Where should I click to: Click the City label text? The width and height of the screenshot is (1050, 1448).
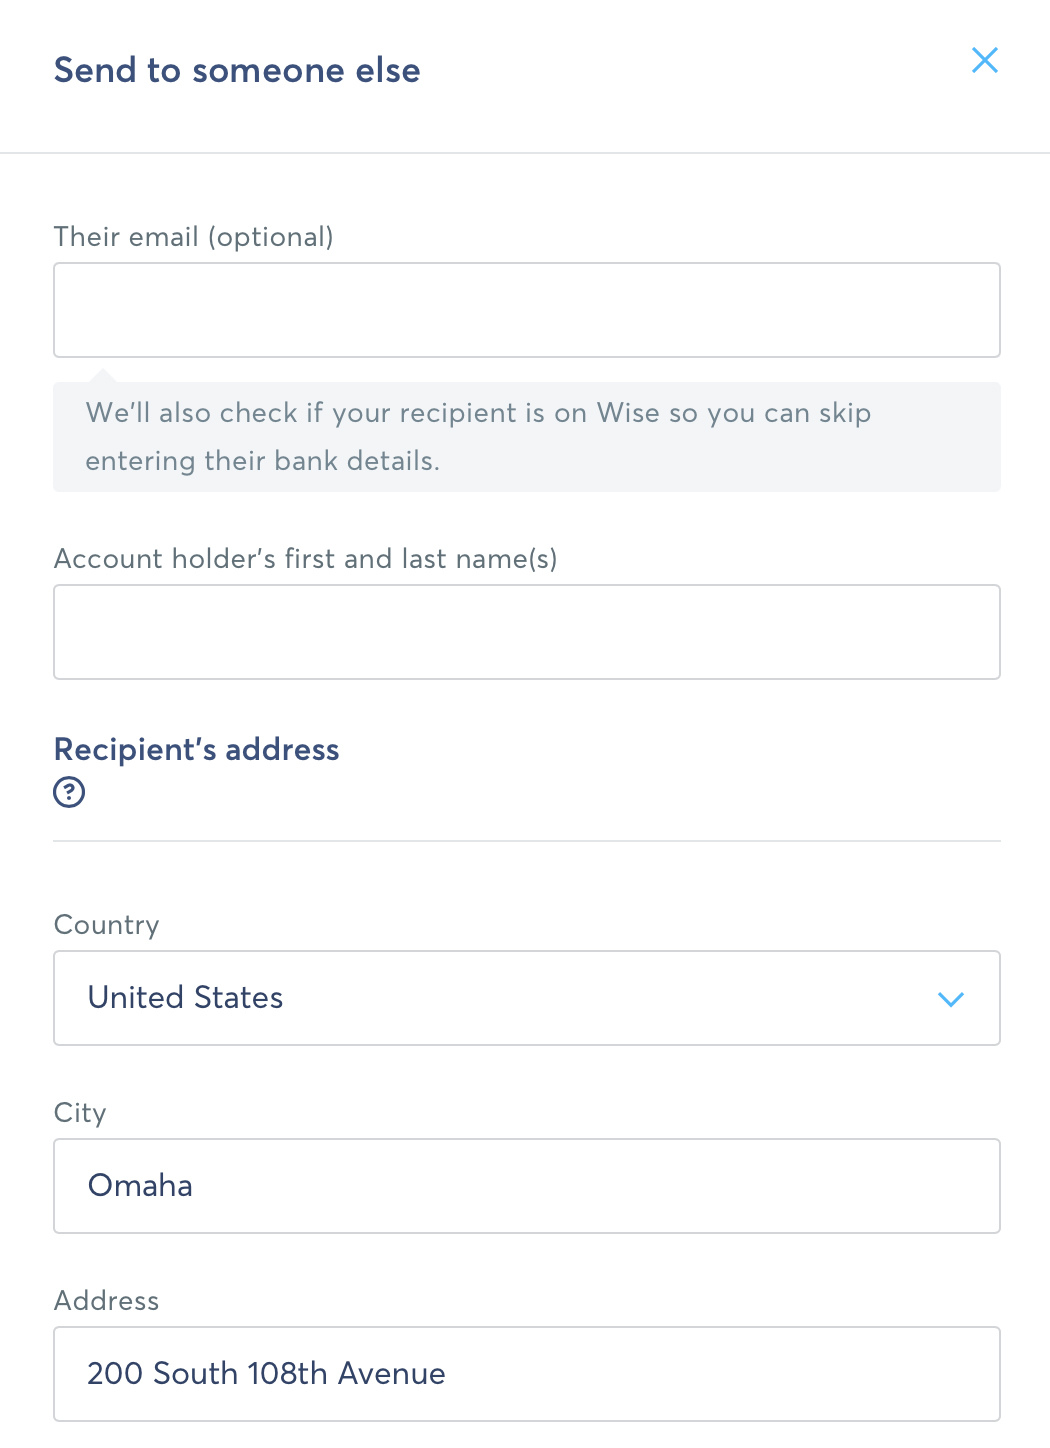click(80, 1113)
